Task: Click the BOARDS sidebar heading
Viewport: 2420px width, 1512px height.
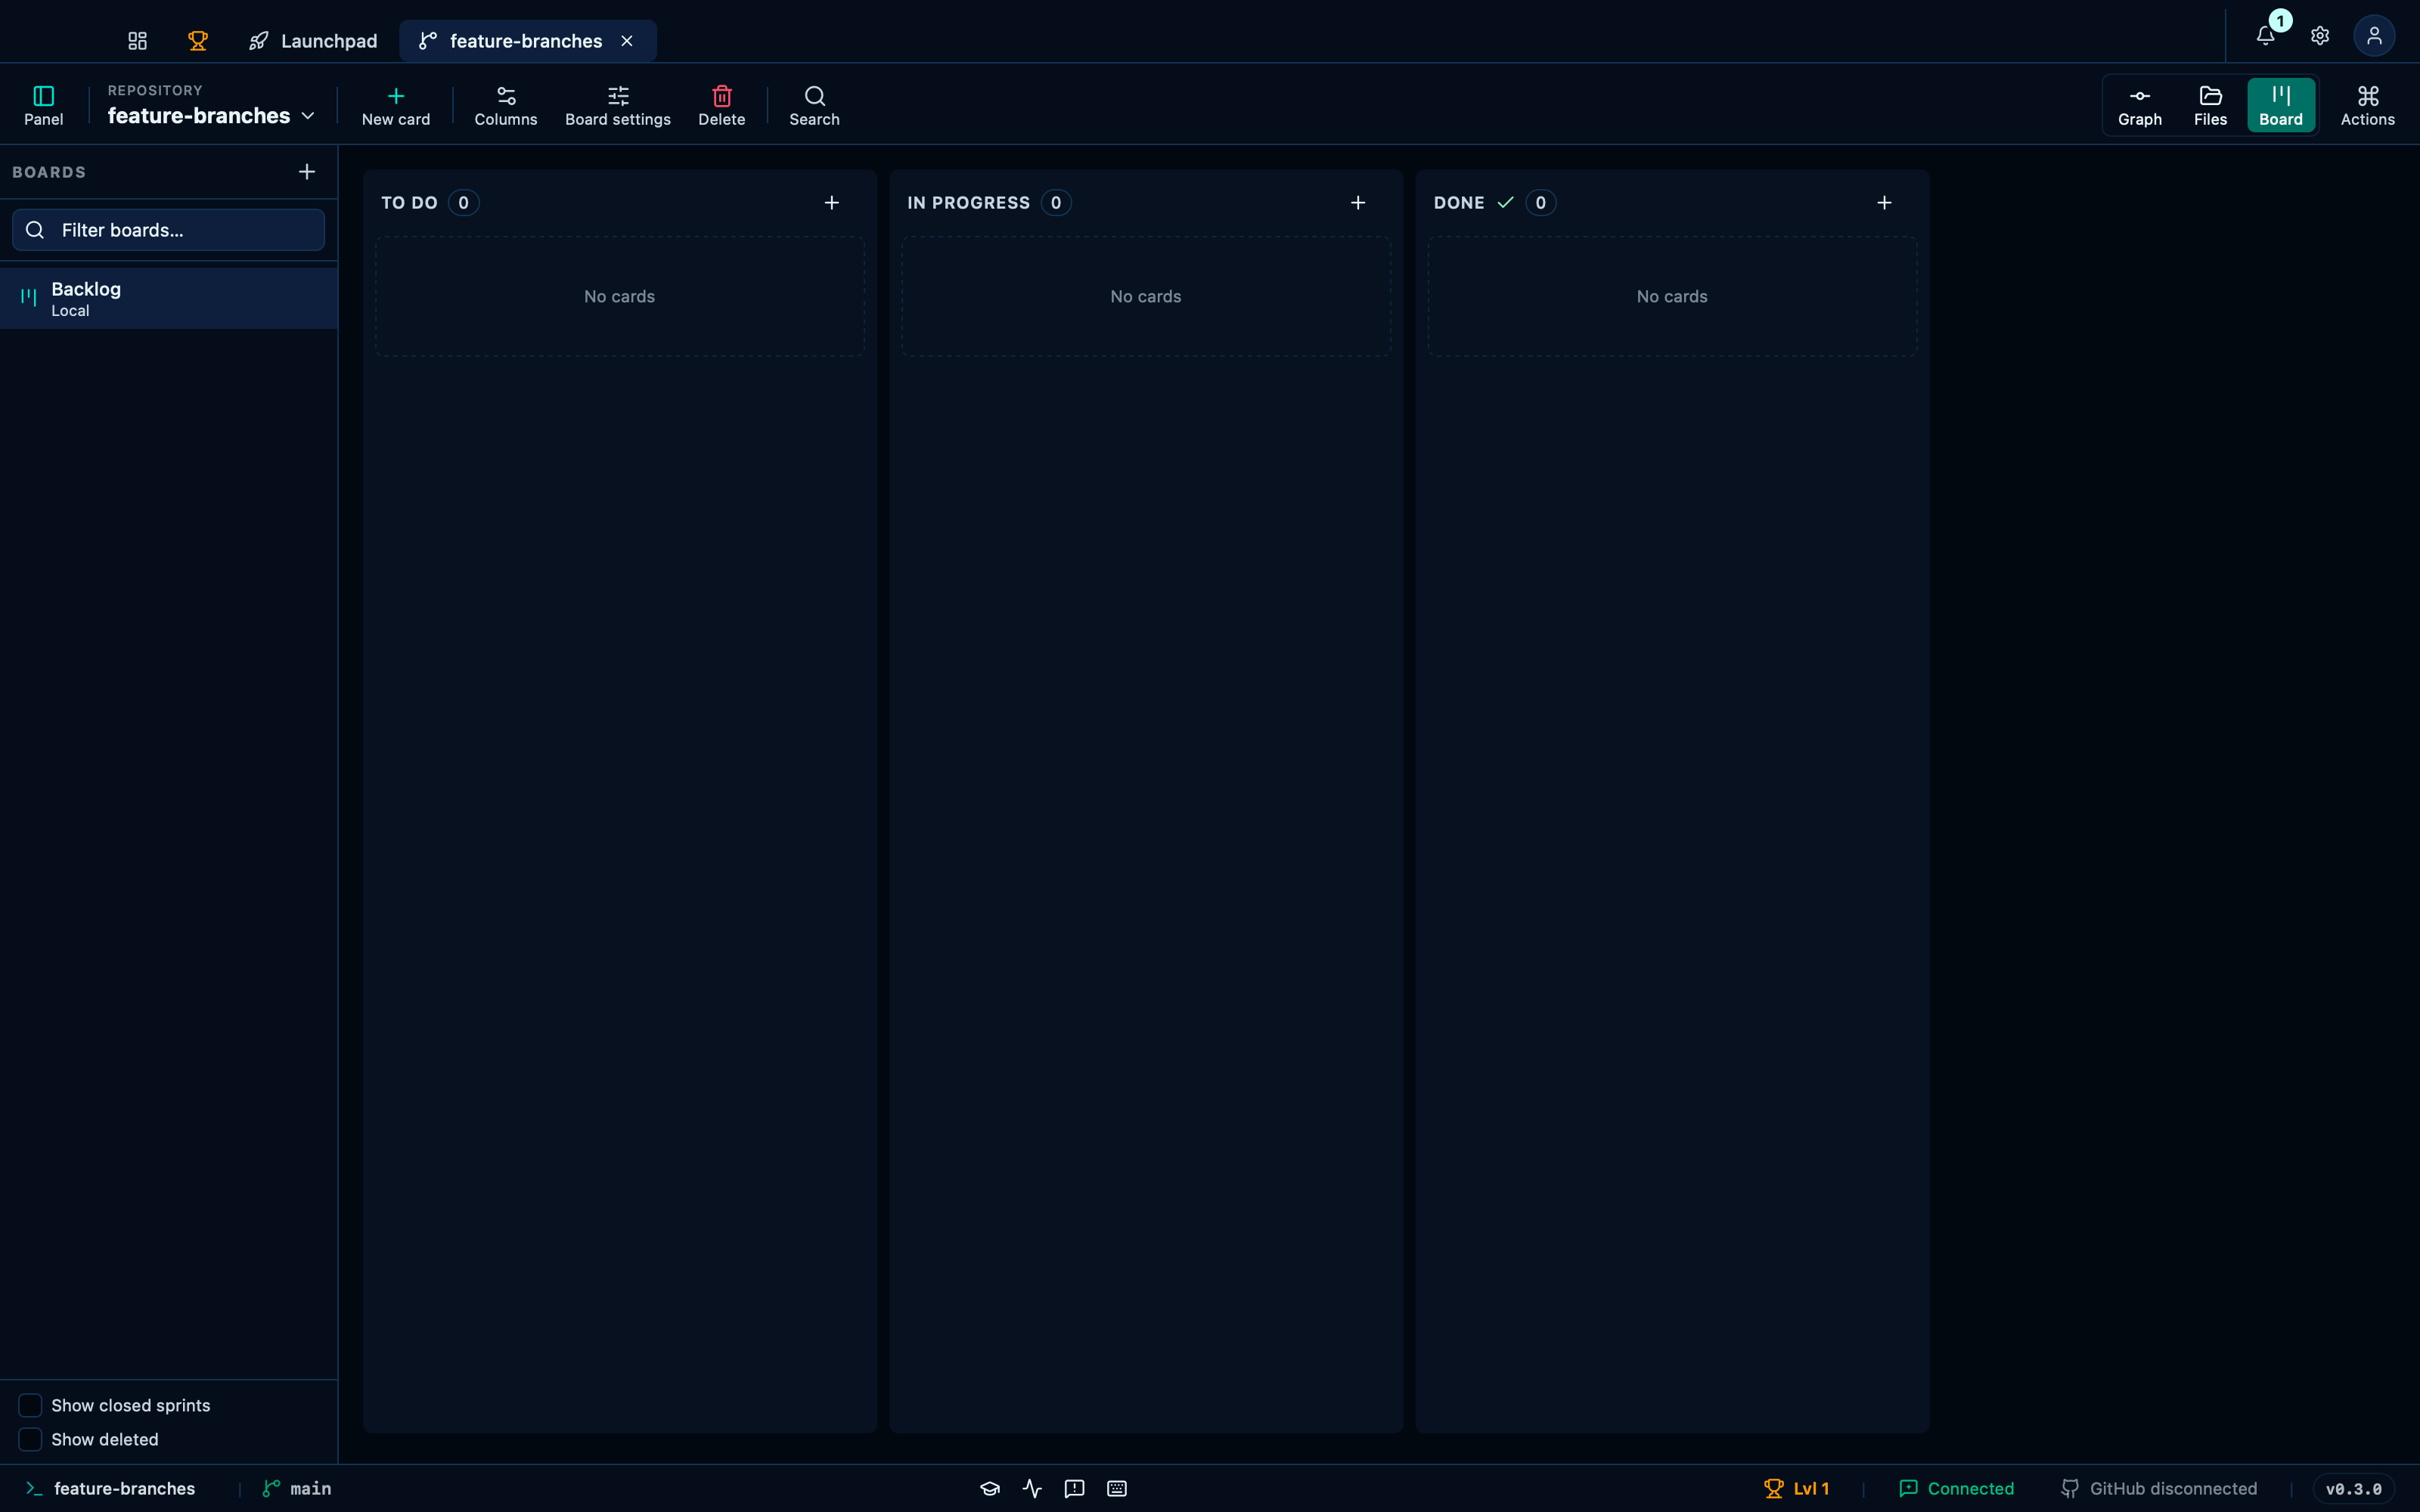Action: pyautogui.click(x=49, y=172)
